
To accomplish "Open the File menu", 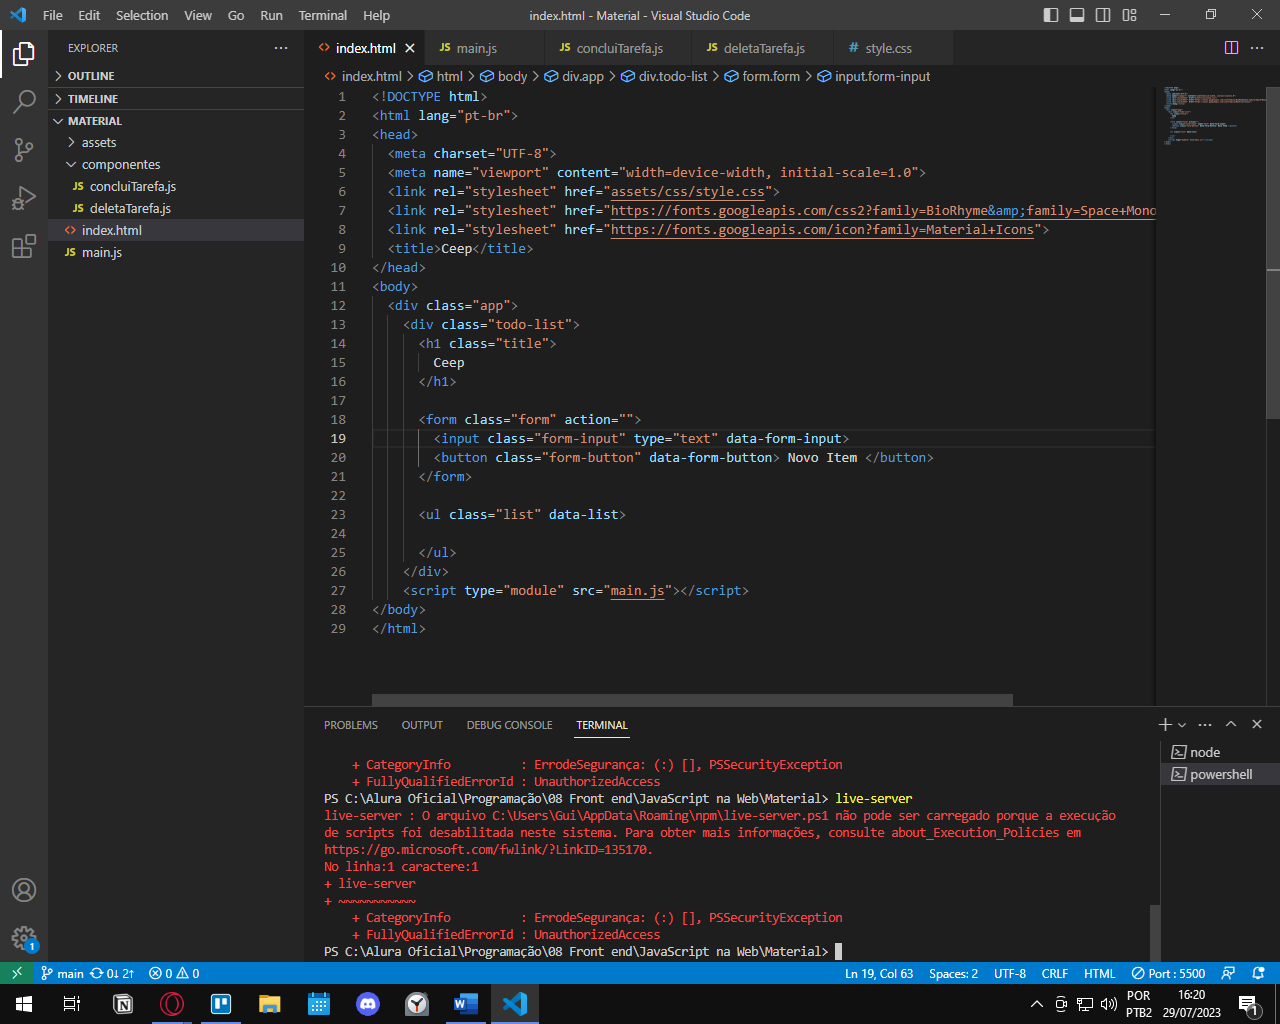I will coord(53,15).
